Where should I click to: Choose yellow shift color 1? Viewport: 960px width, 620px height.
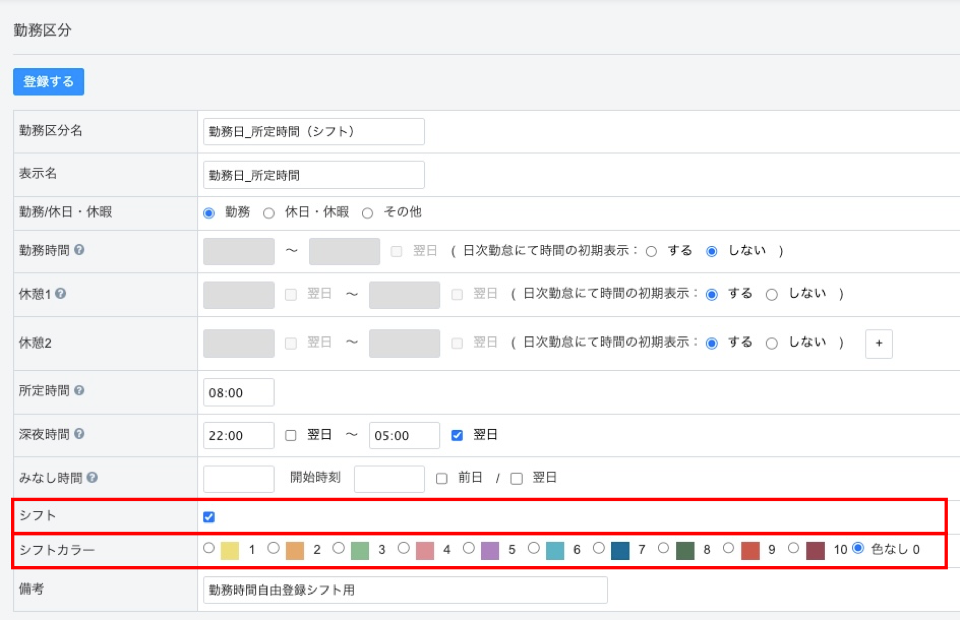click(x=209, y=548)
